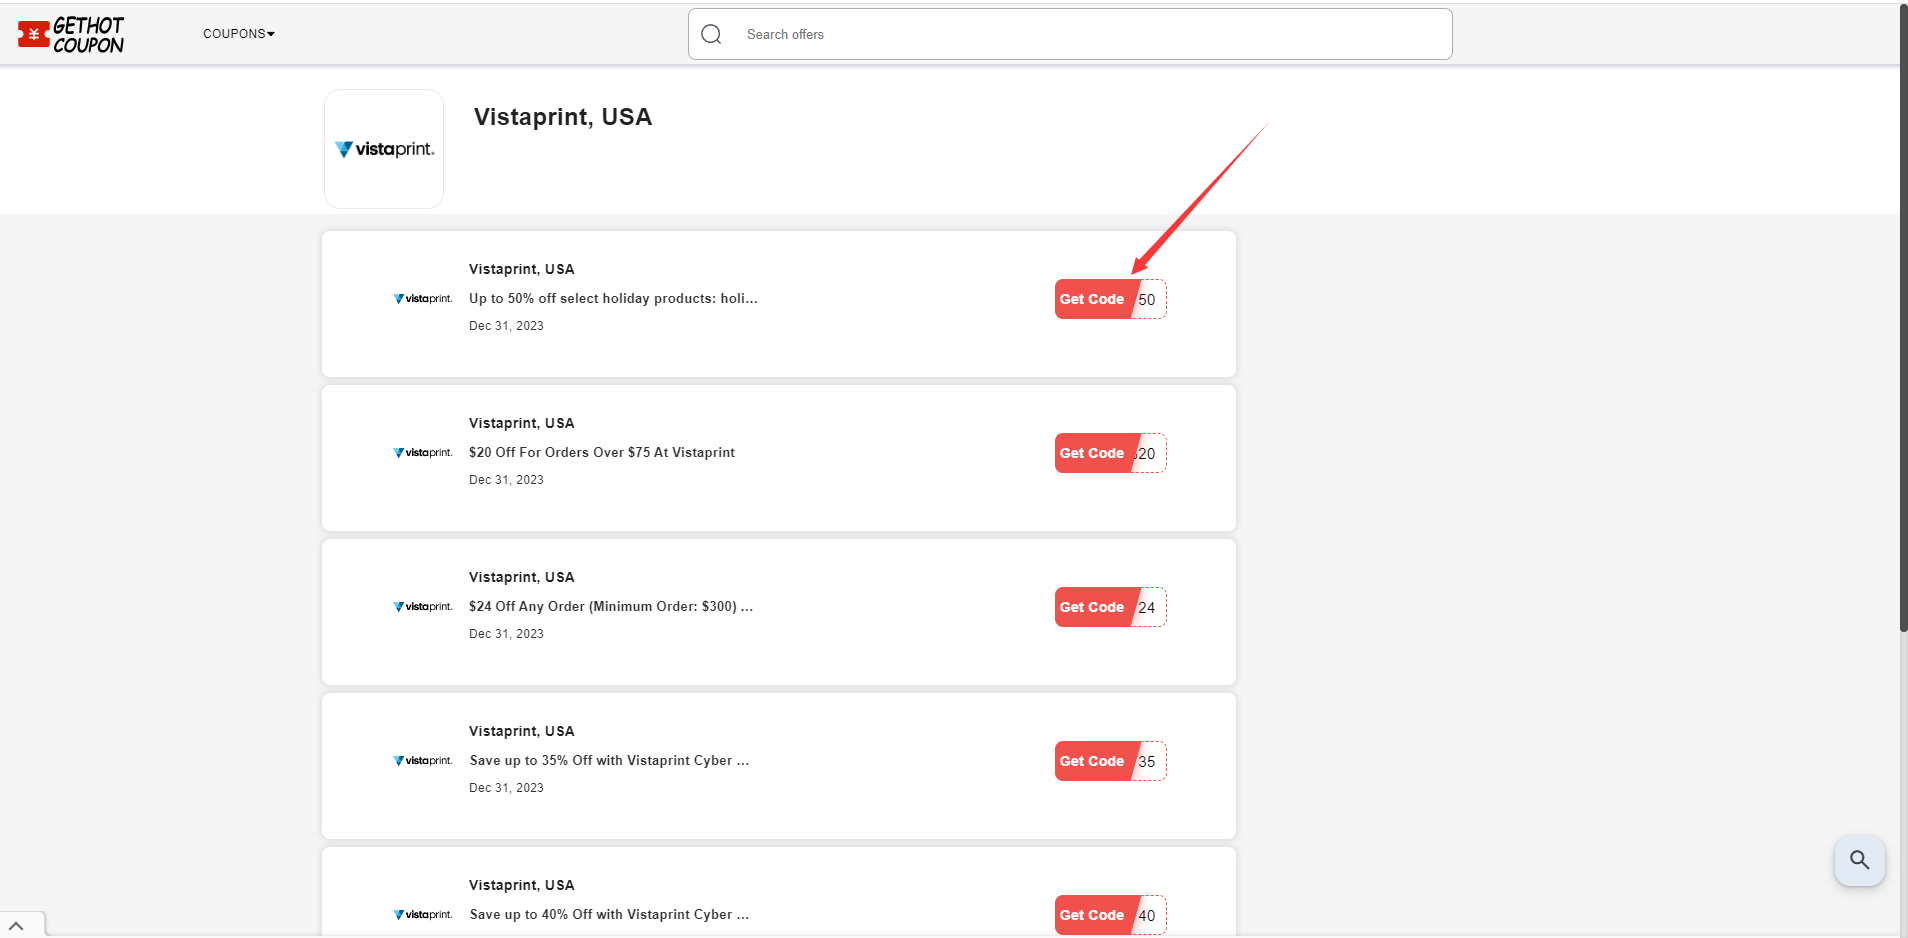Expand the COUPONS dropdown menu
This screenshot has height=938, width=1908.
[239, 34]
